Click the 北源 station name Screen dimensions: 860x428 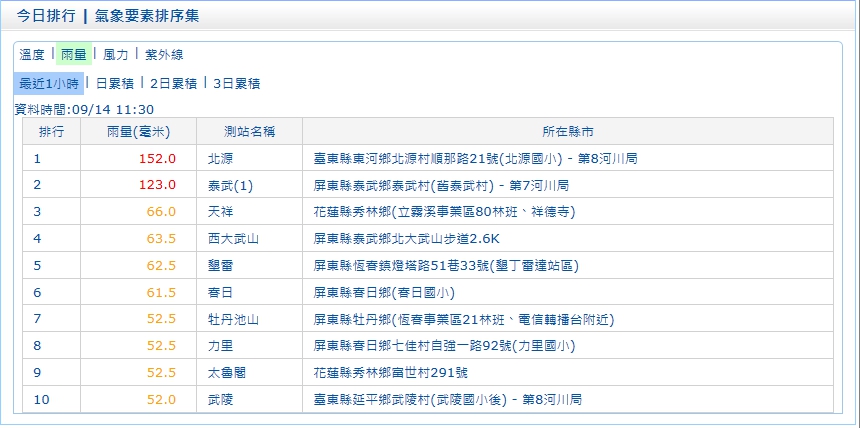(219, 158)
